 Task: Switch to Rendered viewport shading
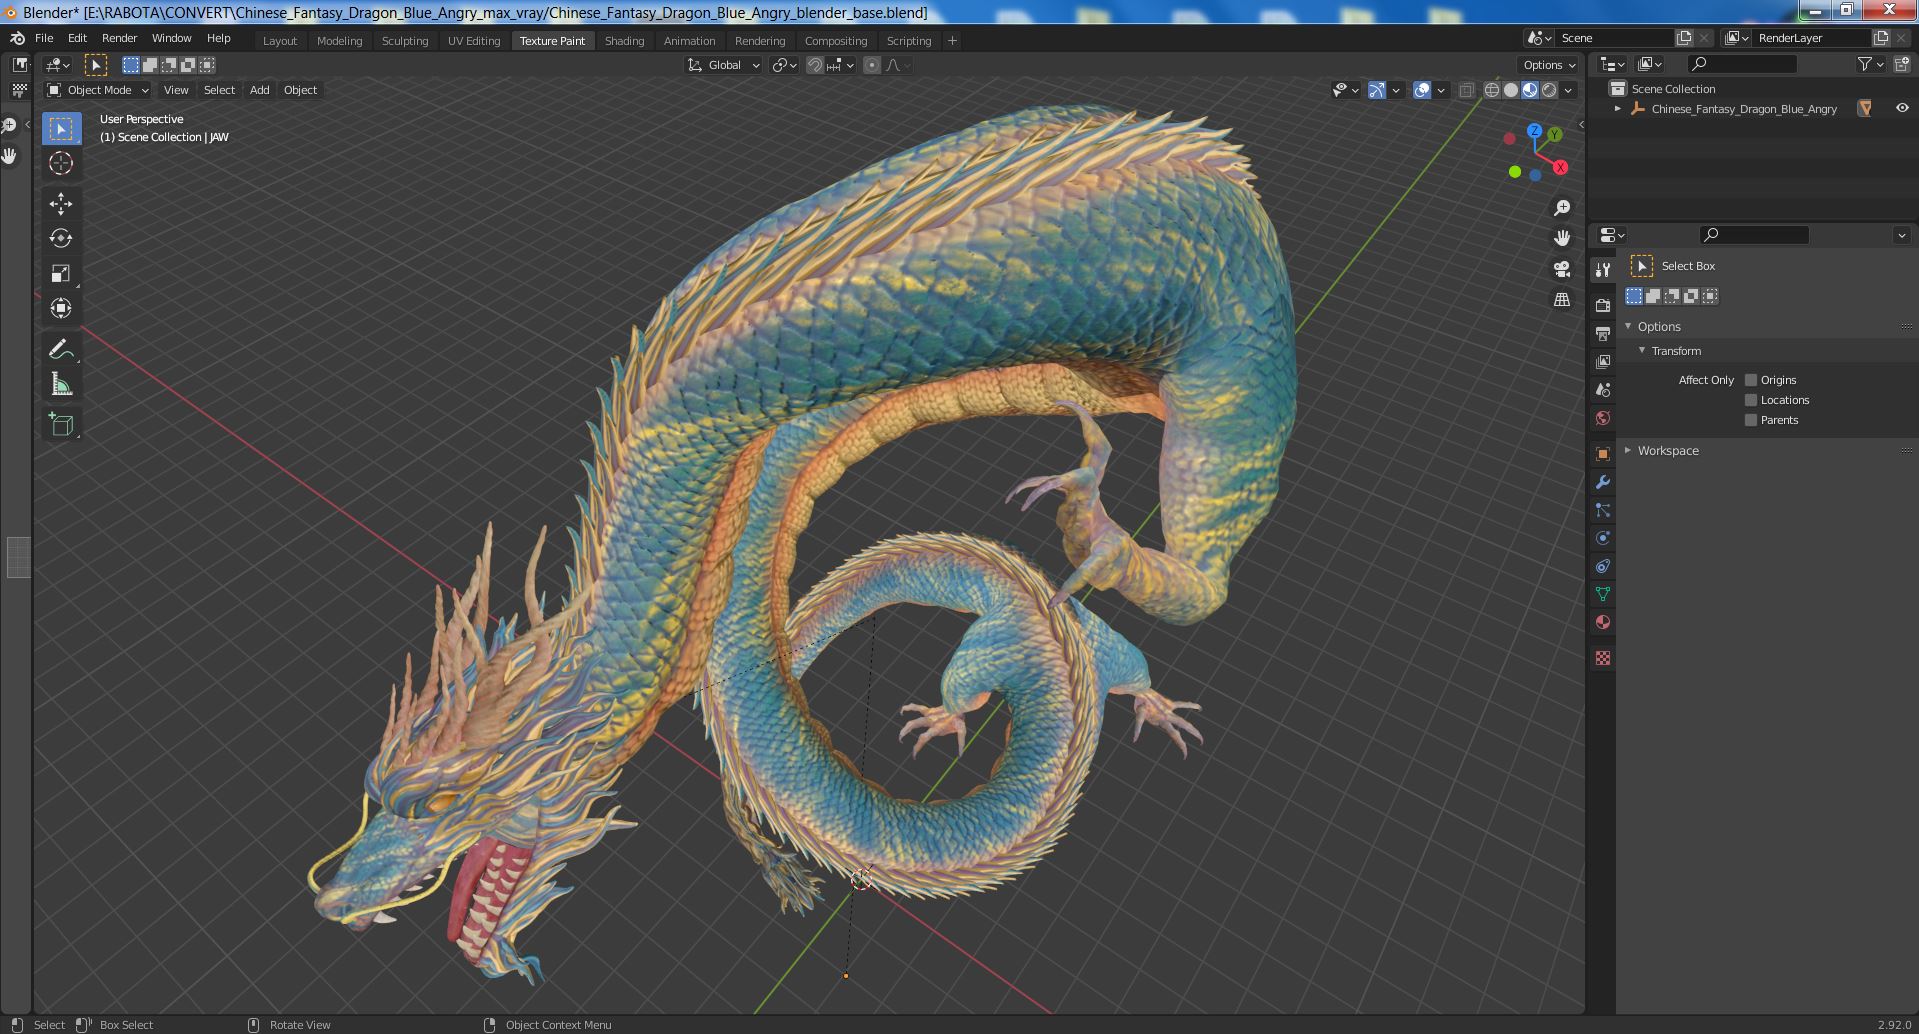click(x=1549, y=90)
